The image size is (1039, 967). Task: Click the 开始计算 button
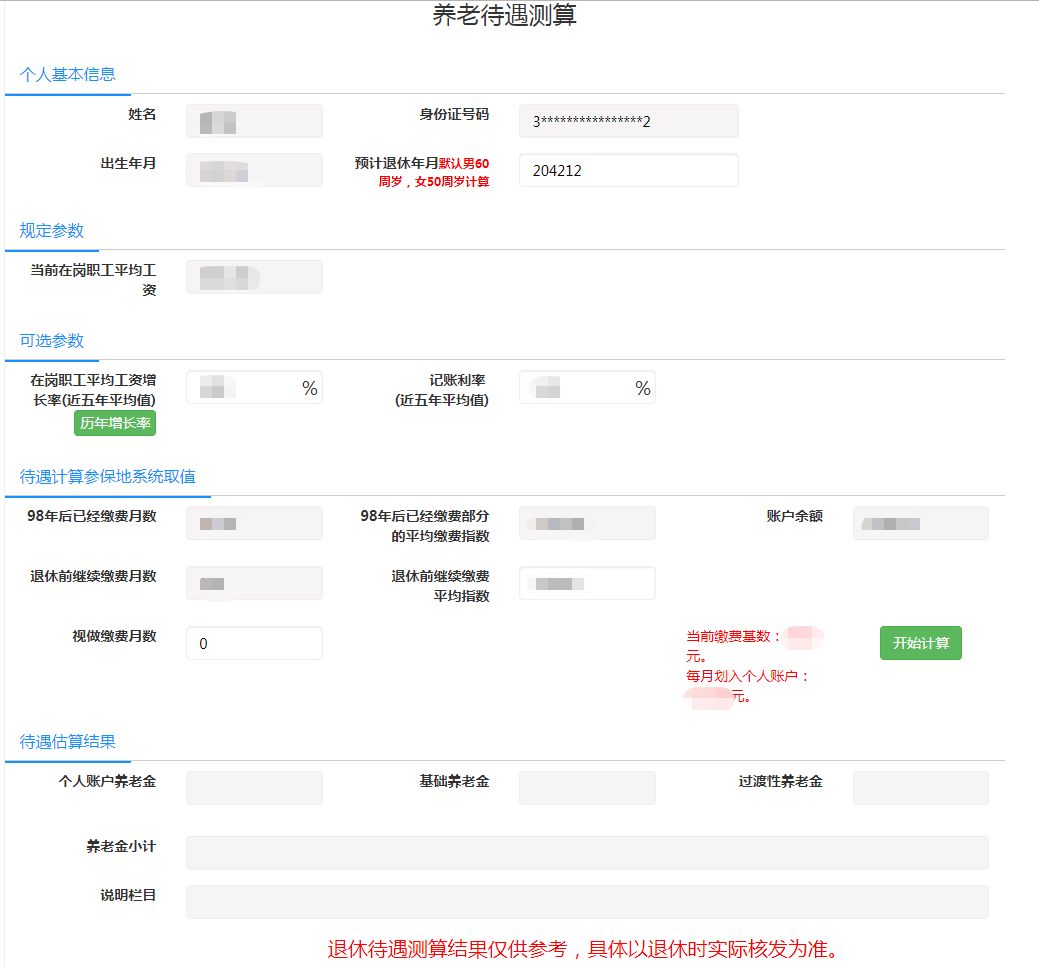[x=920, y=643]
